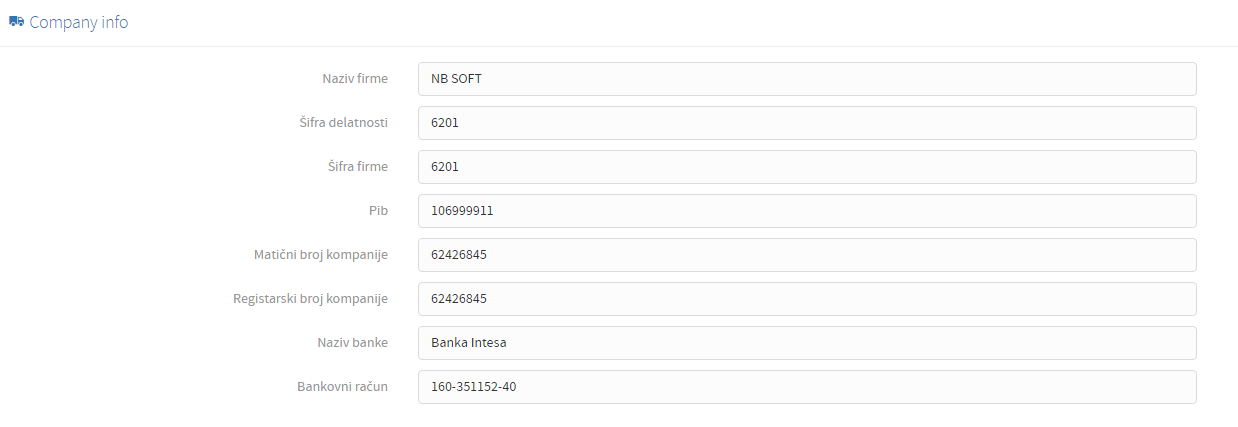Screen dimensions: 1238x427
Task: Select the Registarski broj kompanije label
Action: [x=311, y=299]
